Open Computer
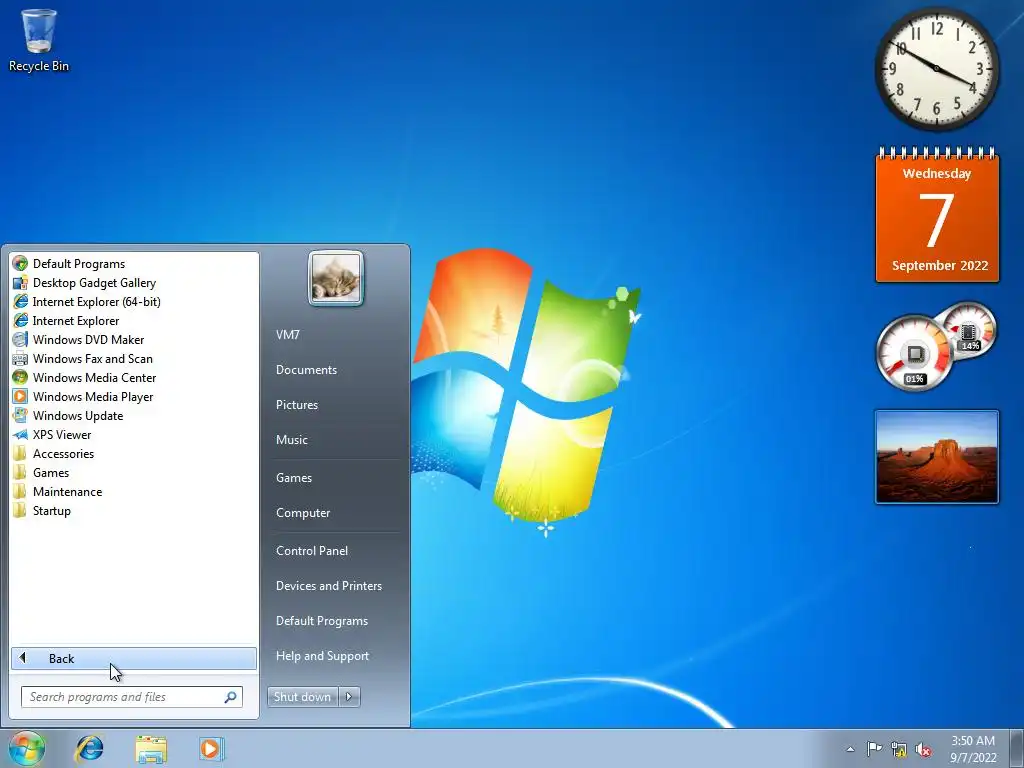Viewport: 1024px width, 768px height. [303, 513]
